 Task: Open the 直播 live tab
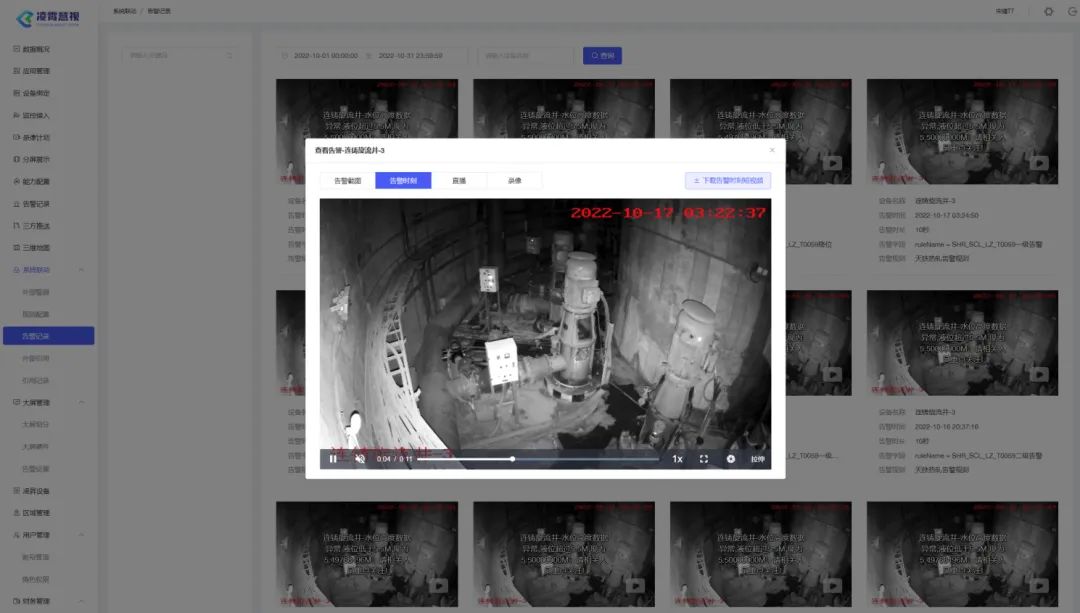point(459,180)
